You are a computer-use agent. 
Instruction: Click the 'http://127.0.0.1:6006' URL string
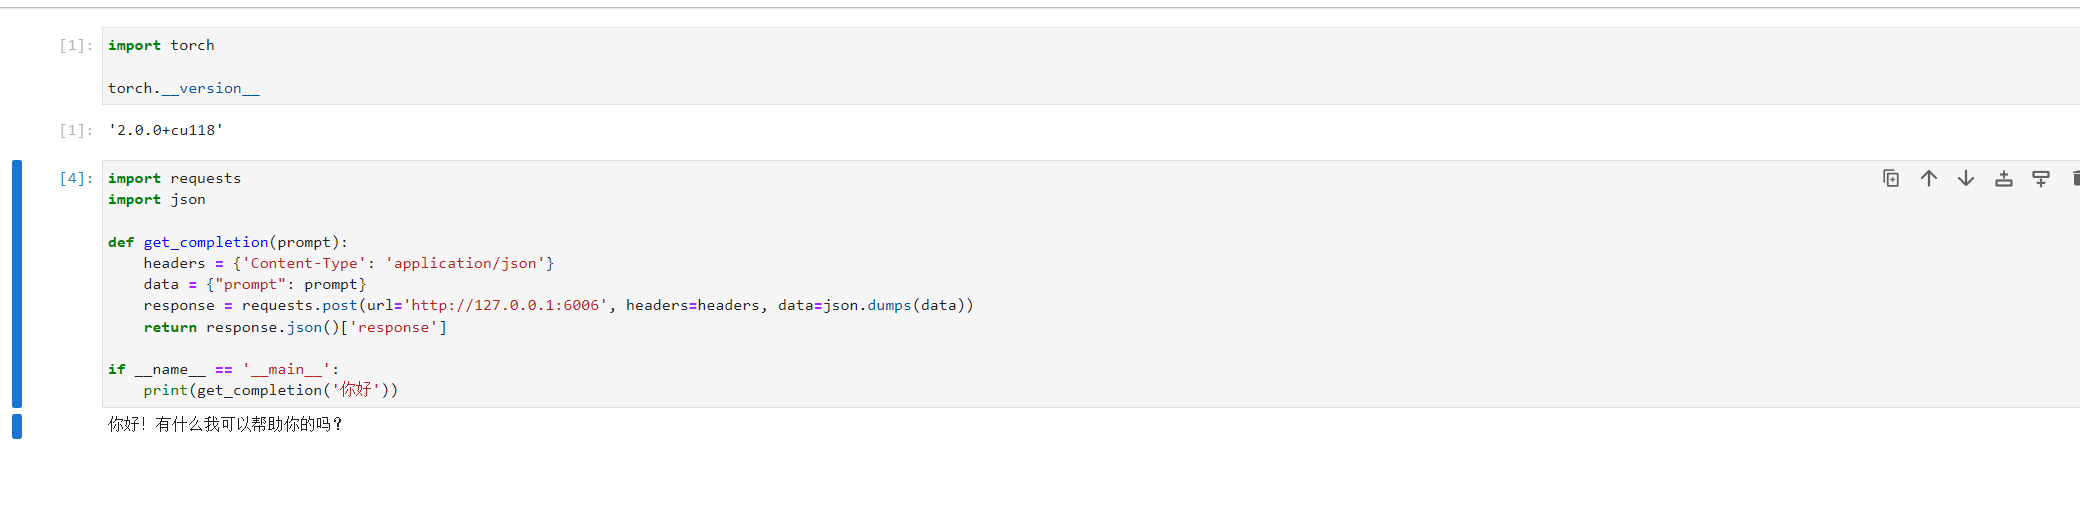505,305
